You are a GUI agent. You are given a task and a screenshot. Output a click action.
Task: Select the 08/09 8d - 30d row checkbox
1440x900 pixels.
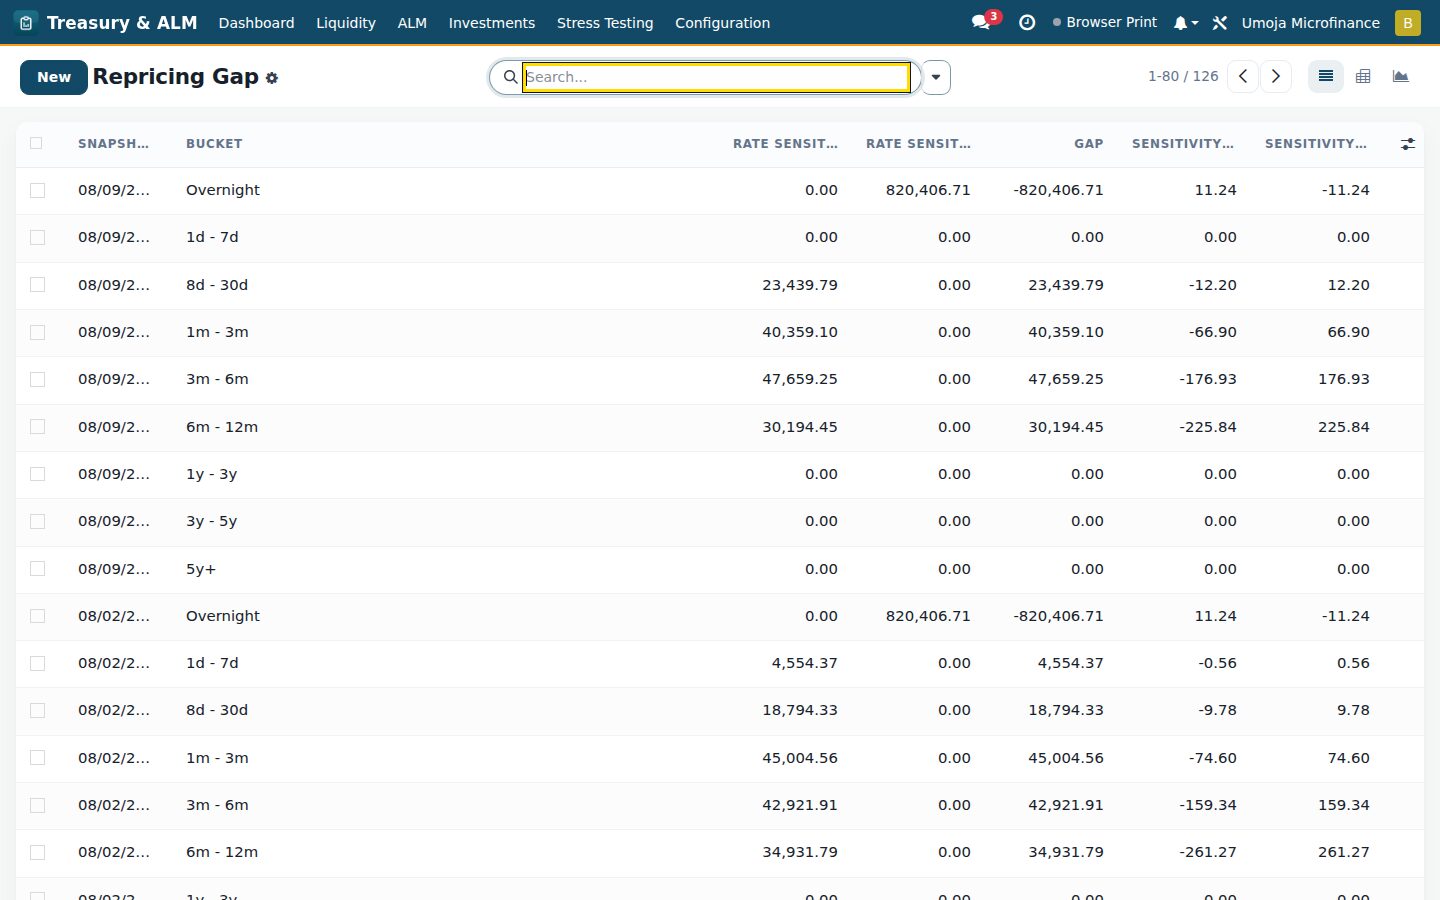37,285
